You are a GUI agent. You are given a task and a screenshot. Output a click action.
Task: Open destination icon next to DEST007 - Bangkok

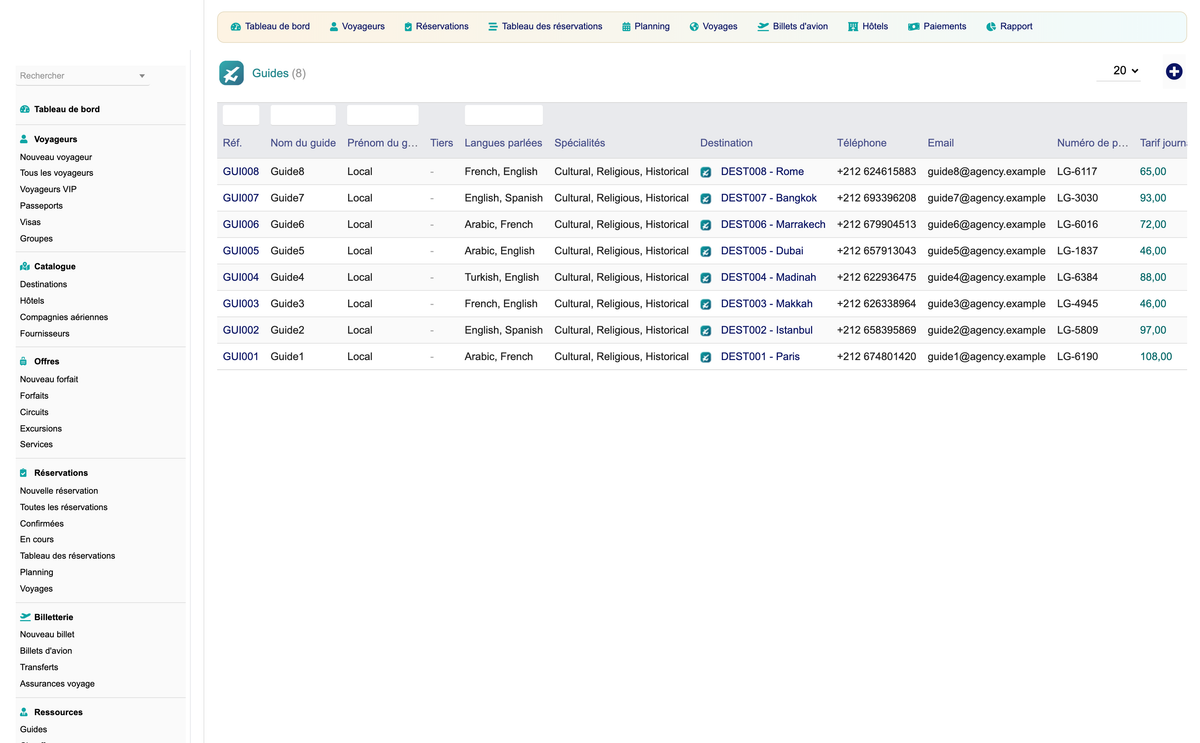coord(706,198)
